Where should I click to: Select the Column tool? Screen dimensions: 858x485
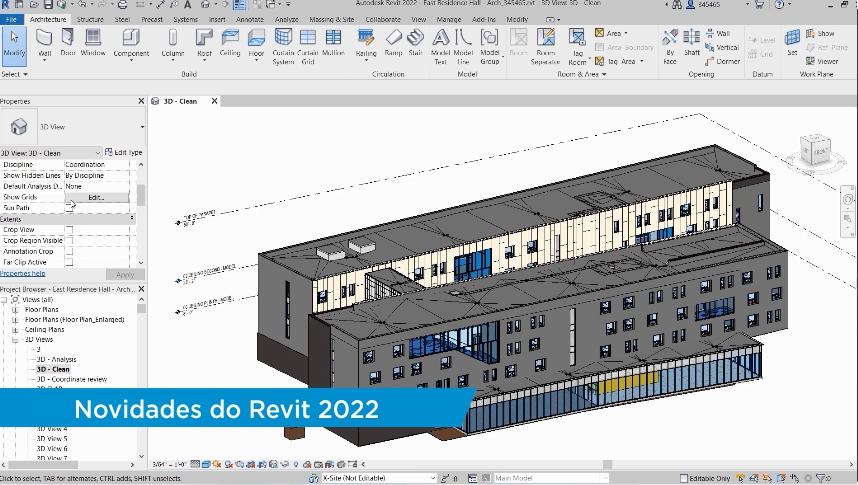tap(172, 44)
